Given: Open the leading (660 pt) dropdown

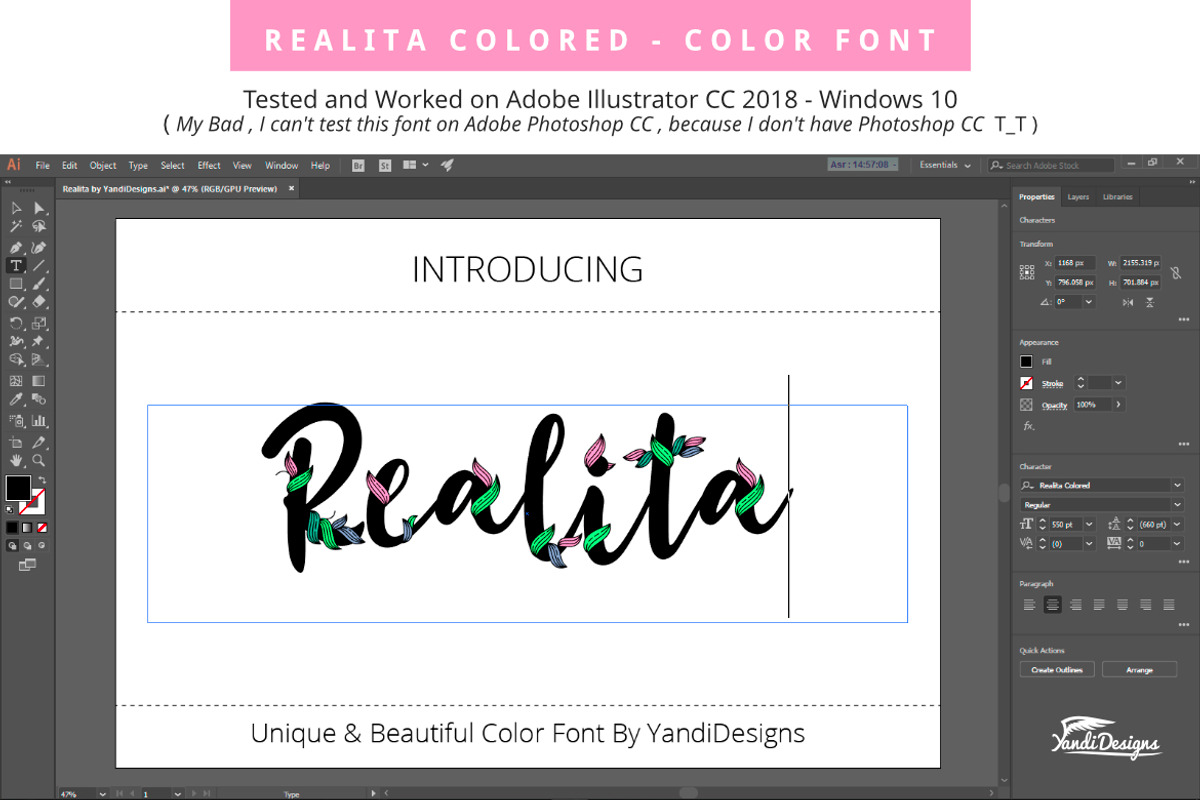Looking at the screenshot, I should pos(1177,524).
